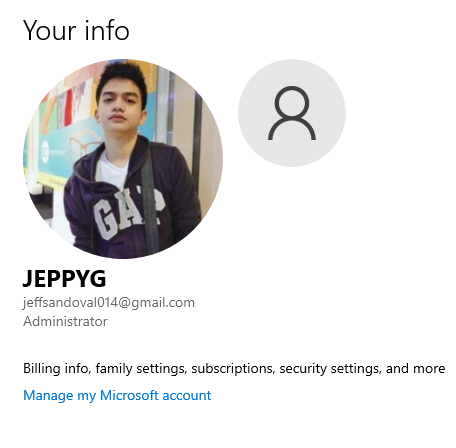Open the Manage my Microsoft account link
Image resolution: width=456 pixels, height=448 pixels.
(x=117, y=396)
